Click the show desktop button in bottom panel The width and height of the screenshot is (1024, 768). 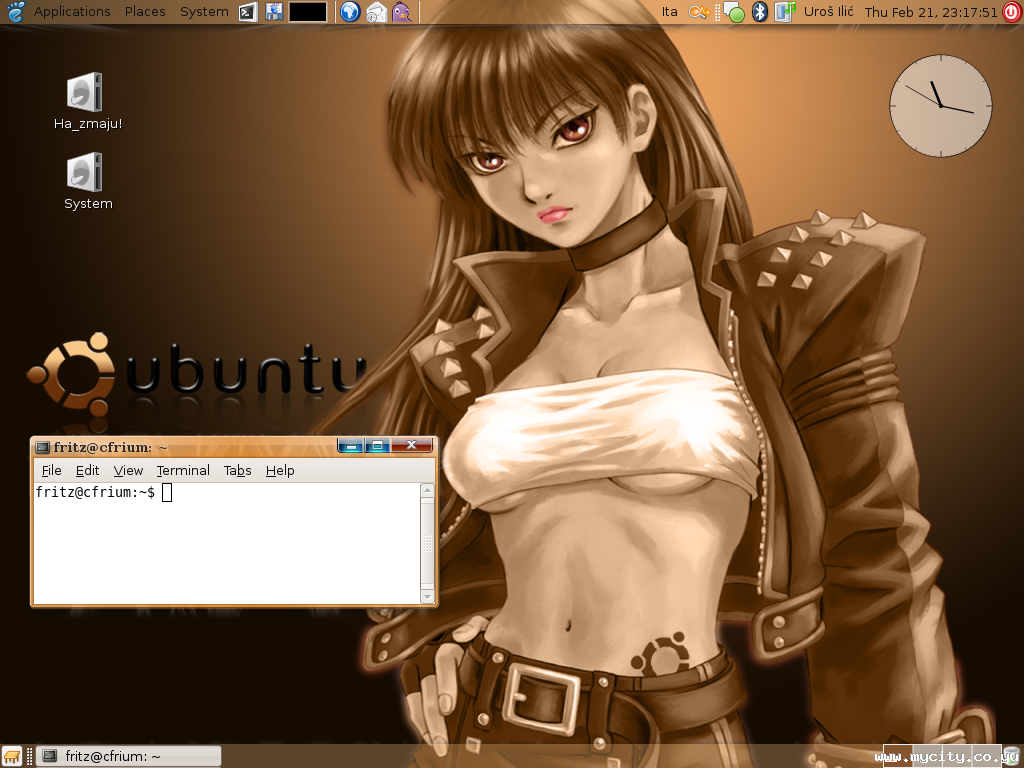click(x=12, y=756)
